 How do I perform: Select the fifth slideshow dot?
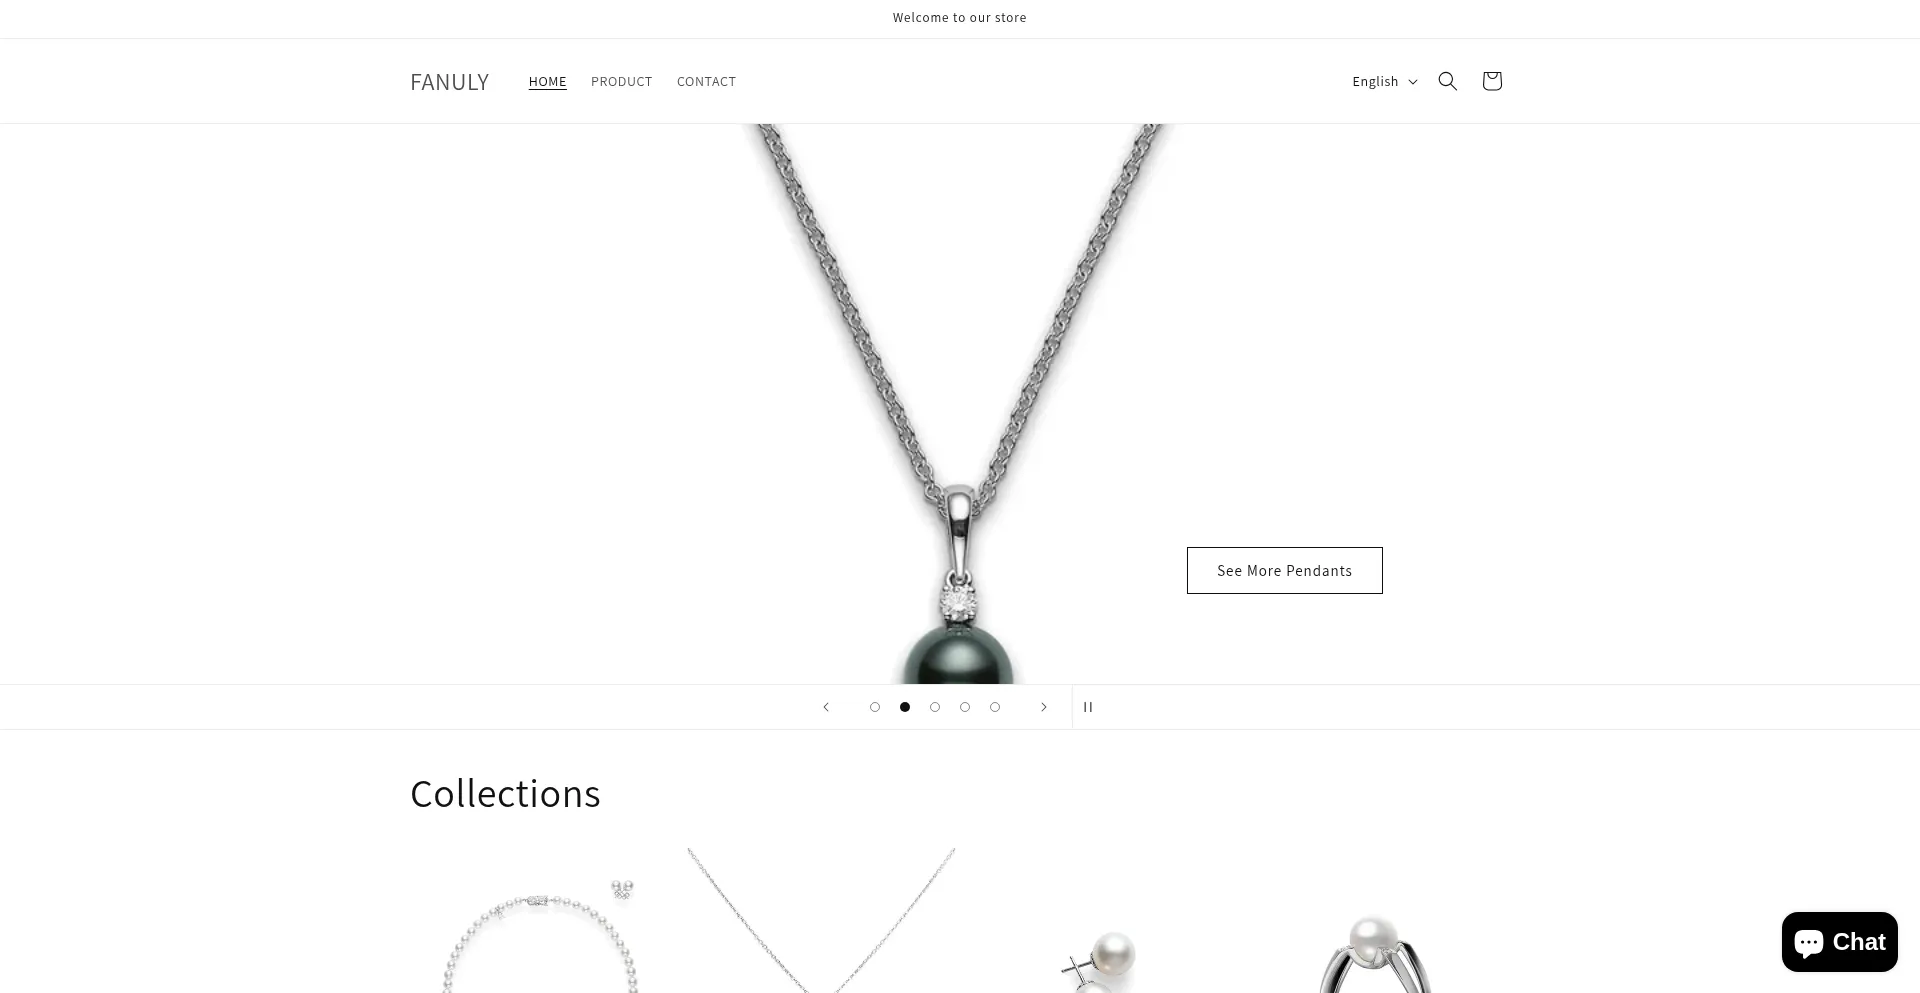click(995, 707)
